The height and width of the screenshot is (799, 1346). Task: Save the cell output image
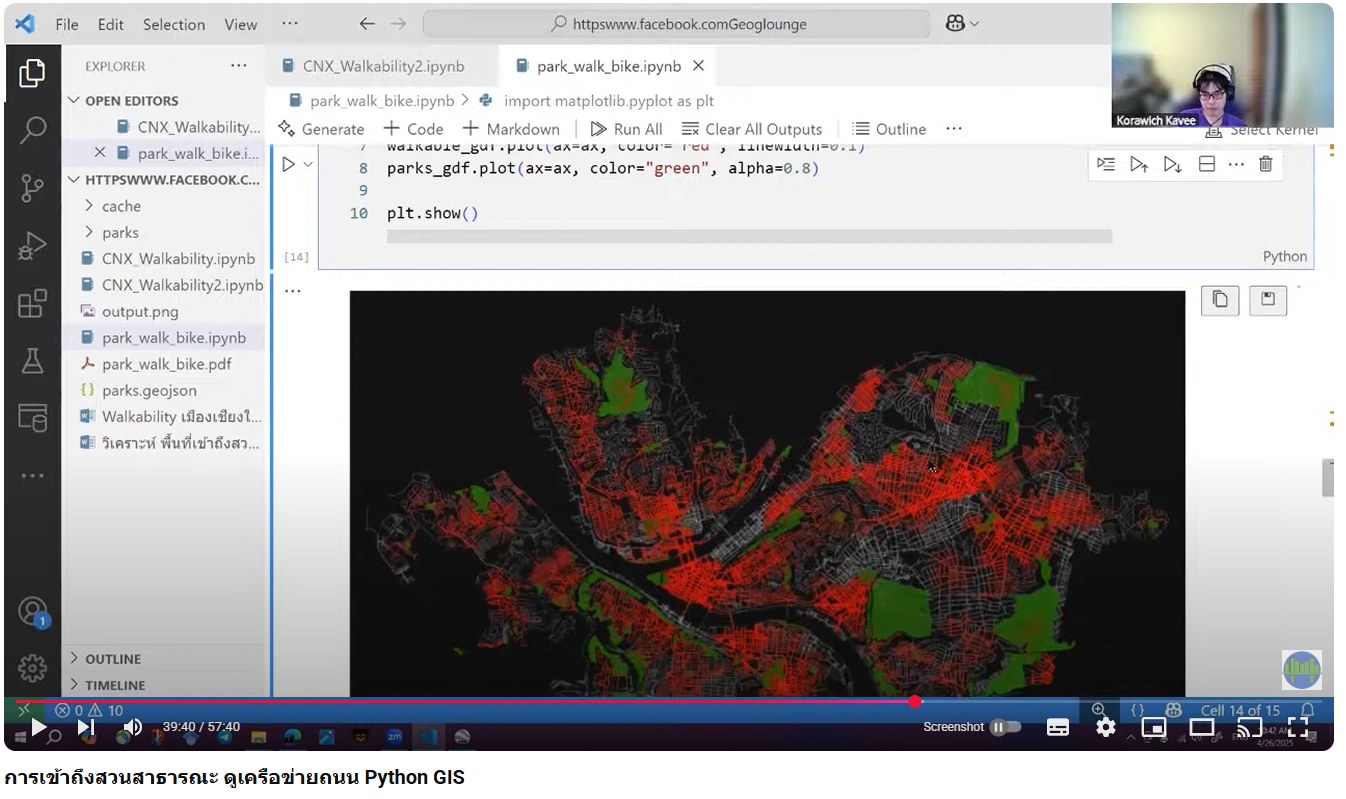[x=1268, y=299]
